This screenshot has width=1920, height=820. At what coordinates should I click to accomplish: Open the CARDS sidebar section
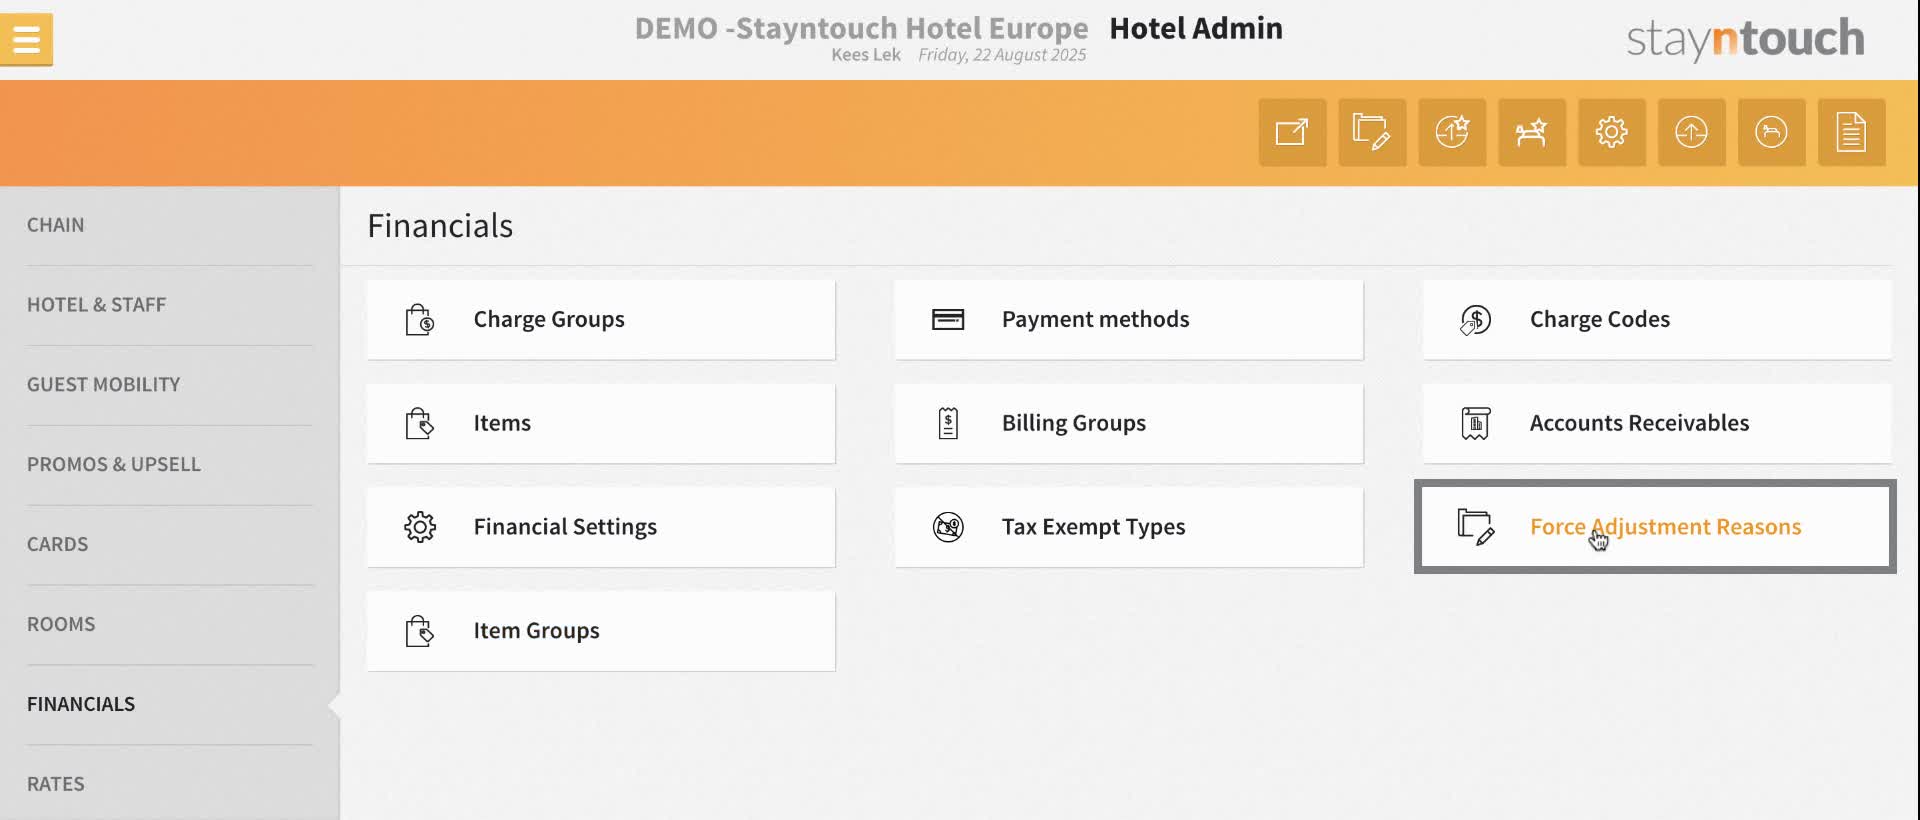(58, 545)
